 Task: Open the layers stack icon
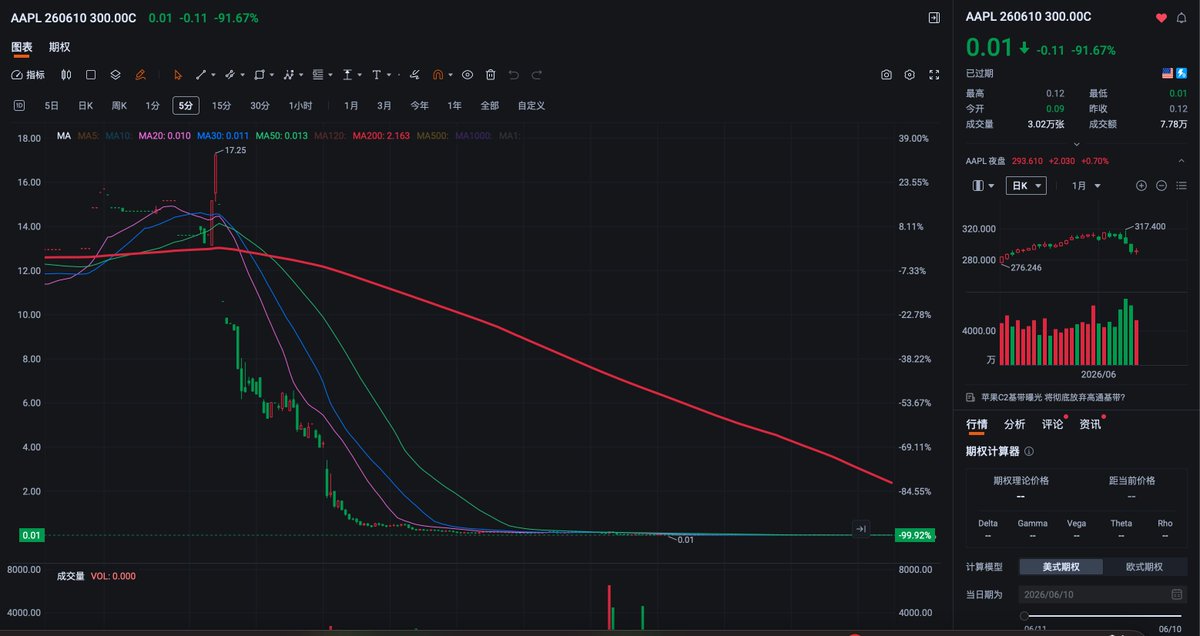(x=115, y=75)
